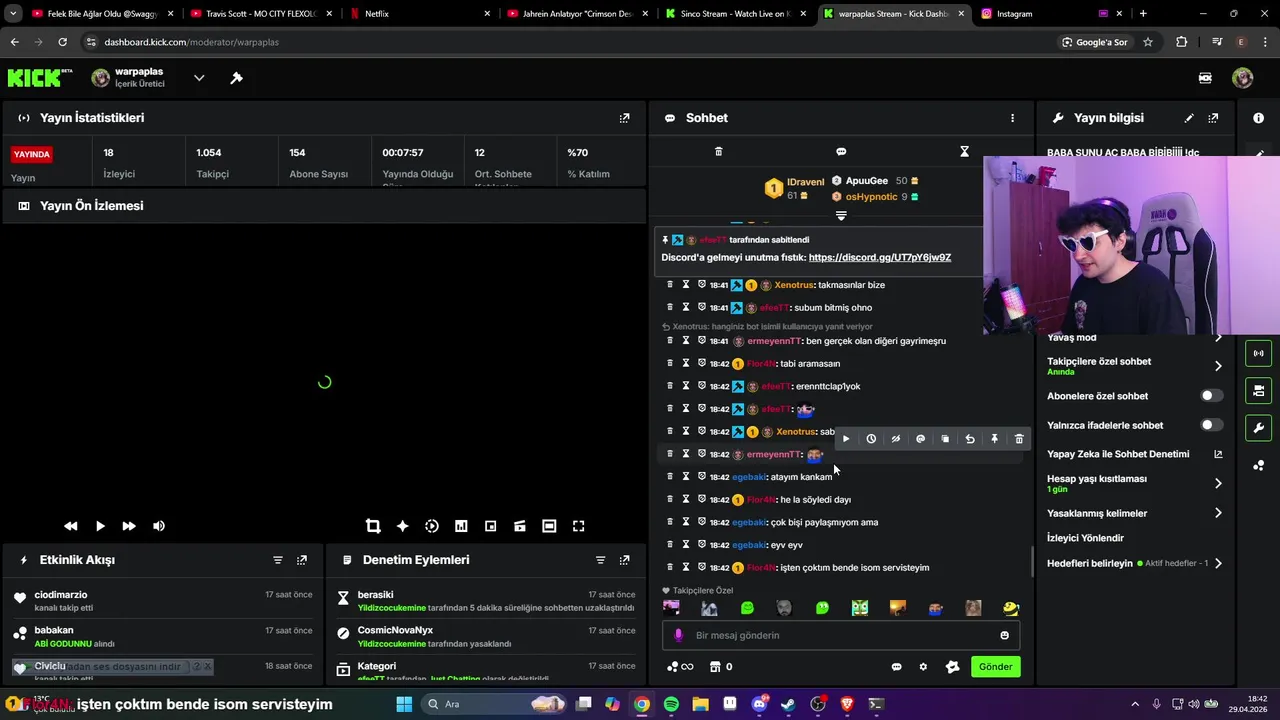Expand the warpaplas channel dropdown
The image size is (1280, 720).
tap(199, 78)
